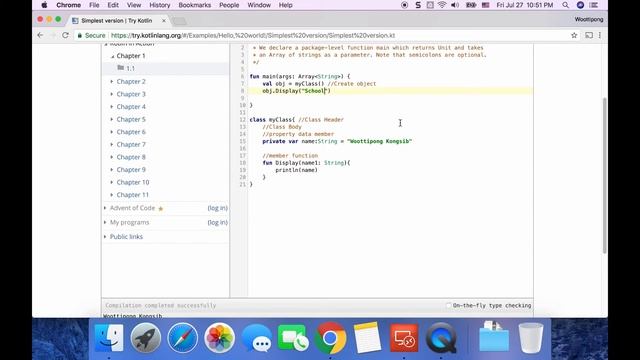The image size is (640, 360).
Task: Open the Trash in the dock
Action: [531, 338]
